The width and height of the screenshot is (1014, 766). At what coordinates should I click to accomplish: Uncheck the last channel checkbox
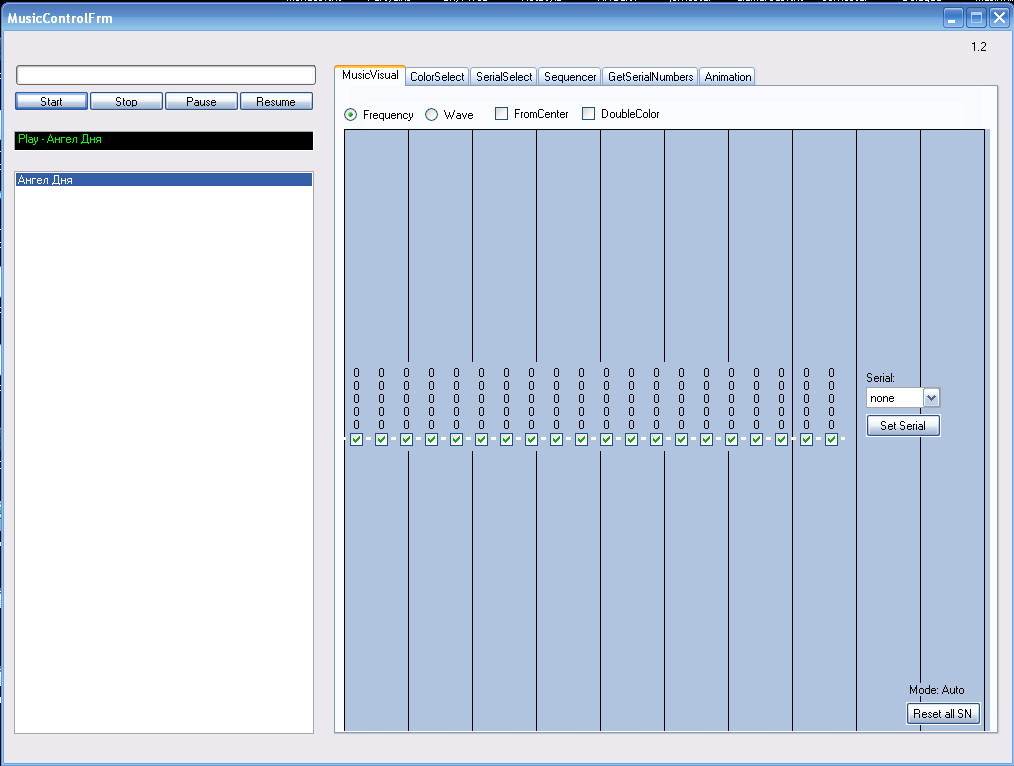point(831,439)
